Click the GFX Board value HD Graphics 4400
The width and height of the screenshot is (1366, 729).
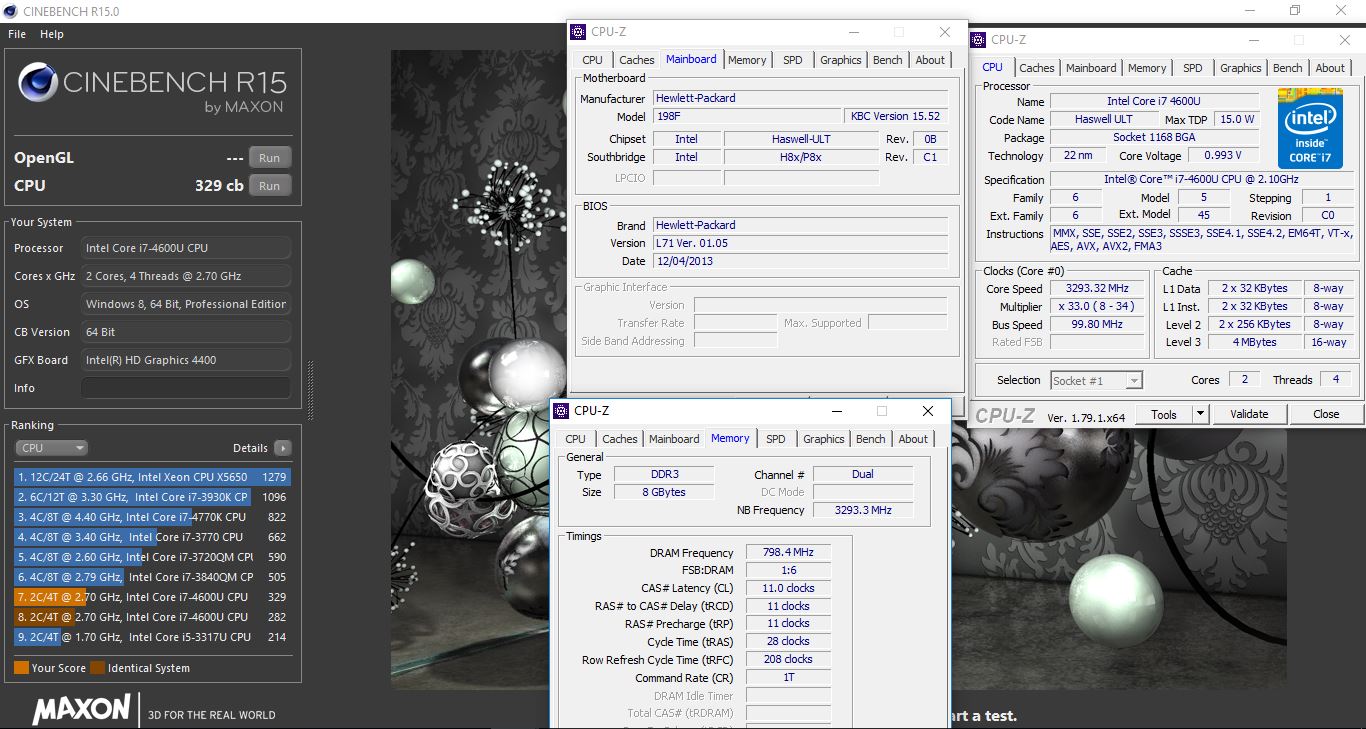pyautogui.click(x=186, y=360)
